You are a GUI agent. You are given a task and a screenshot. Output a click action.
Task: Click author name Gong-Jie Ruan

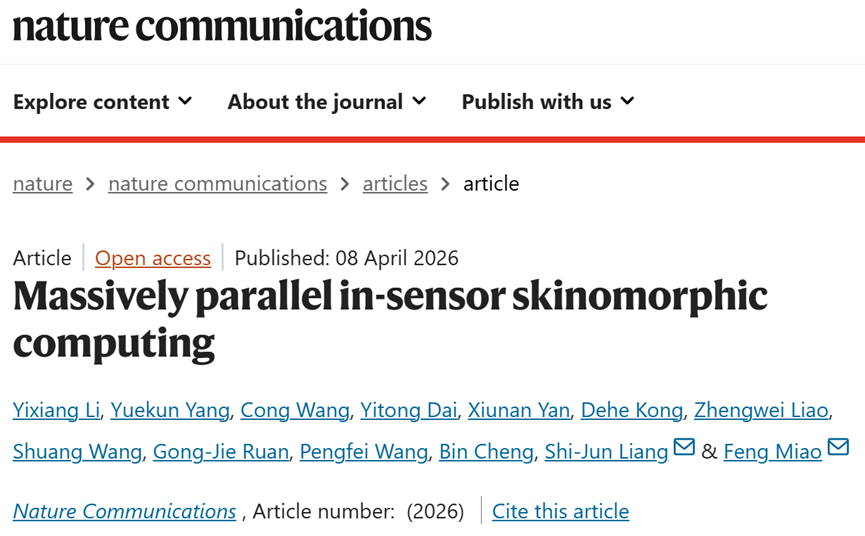click(221, 452)
